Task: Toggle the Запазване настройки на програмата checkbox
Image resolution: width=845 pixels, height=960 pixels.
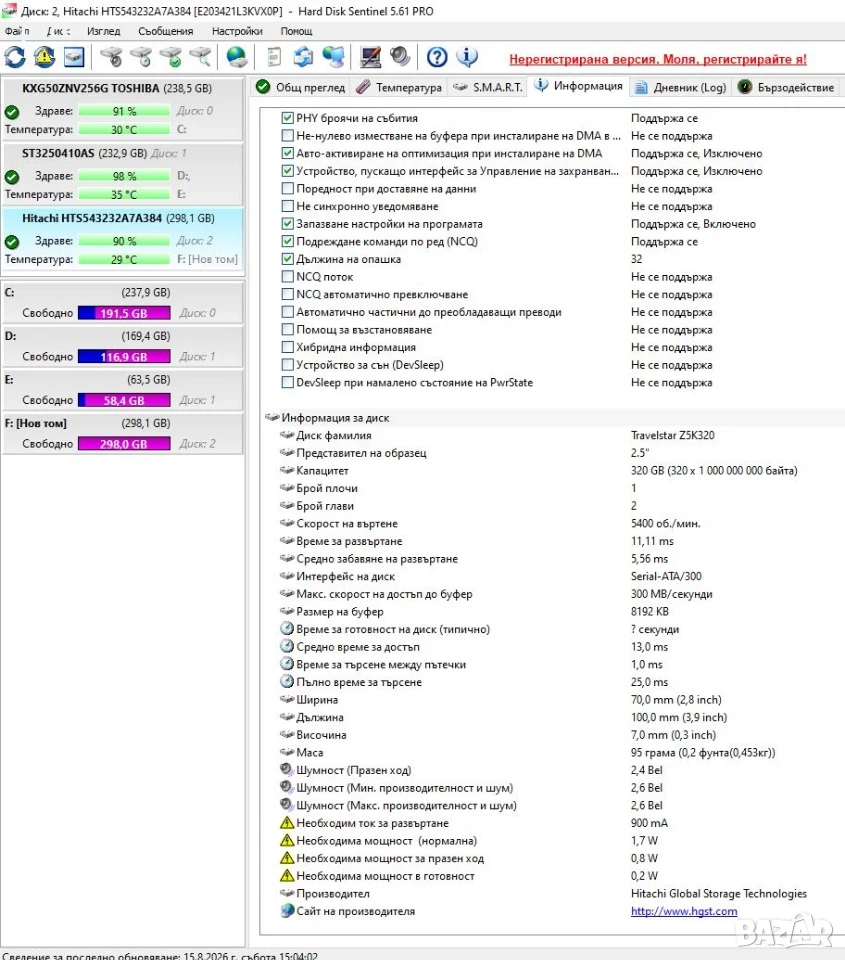Action: [x=287, y=223]
